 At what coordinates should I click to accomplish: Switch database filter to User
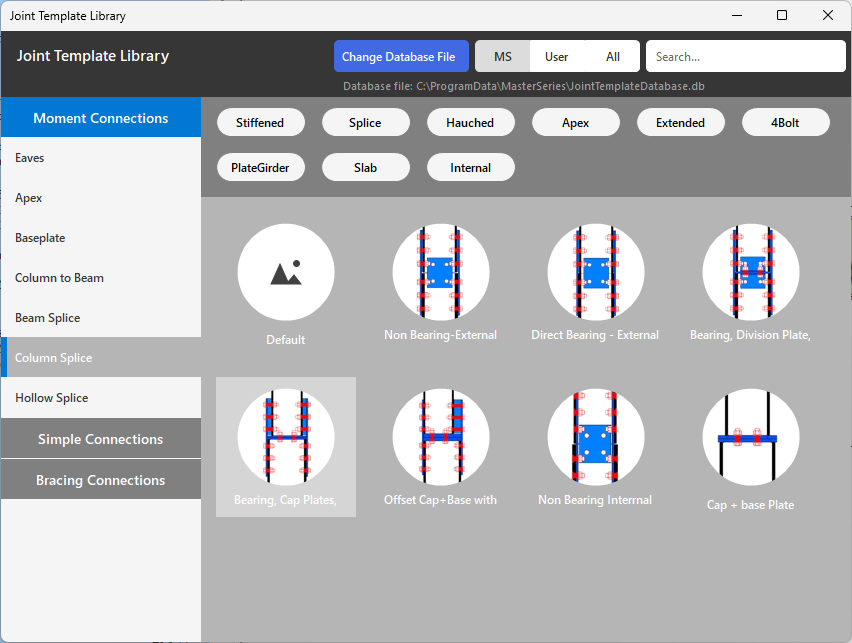(x=556, y=57)
